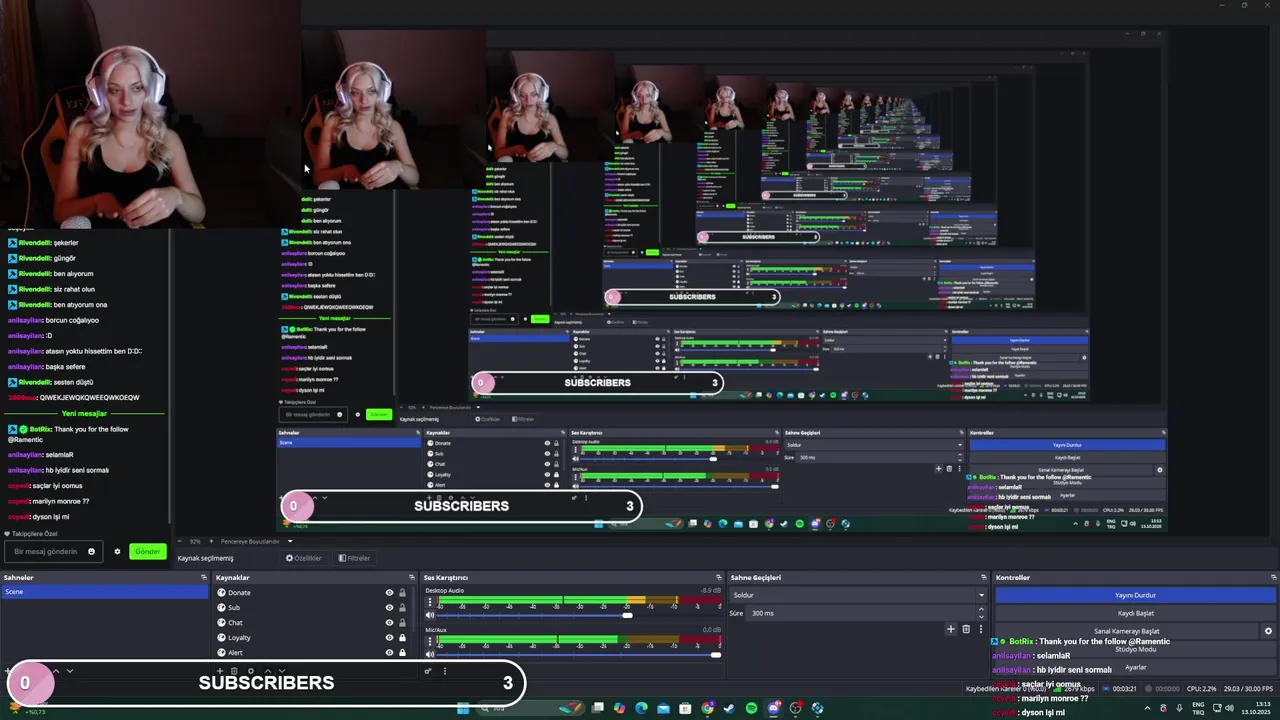The width and height of the screenshot is (1280, 720).
Task: Open virtual camera settings gear
Action: click(1268, 631)
